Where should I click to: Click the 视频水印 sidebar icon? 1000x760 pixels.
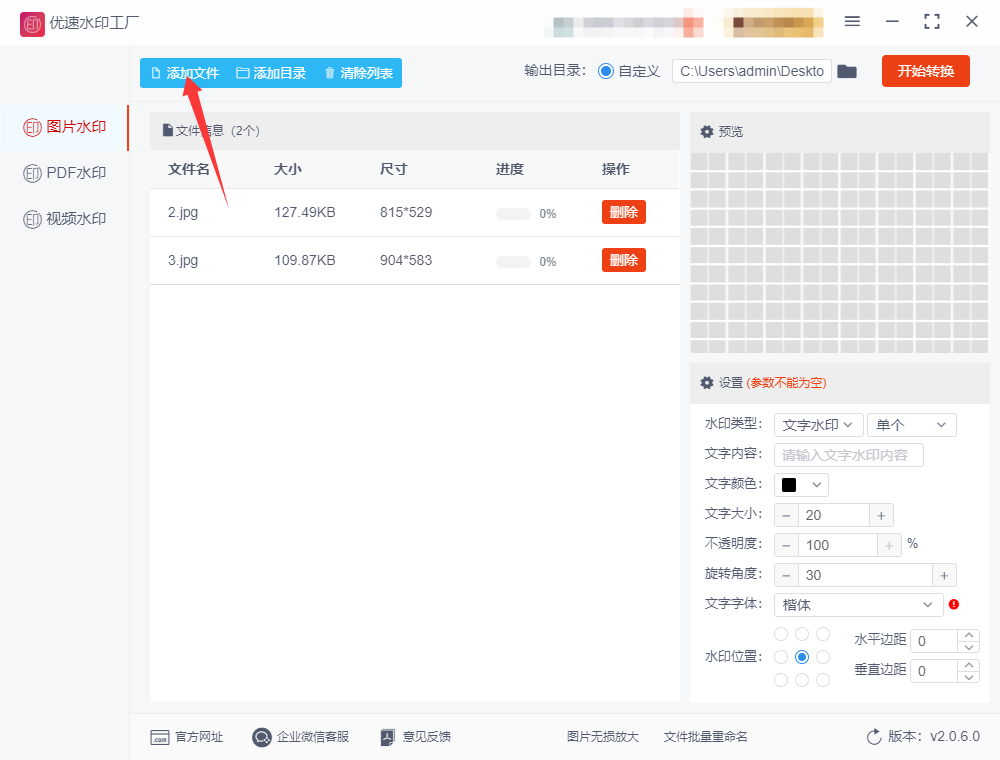(x=32, y=219)
